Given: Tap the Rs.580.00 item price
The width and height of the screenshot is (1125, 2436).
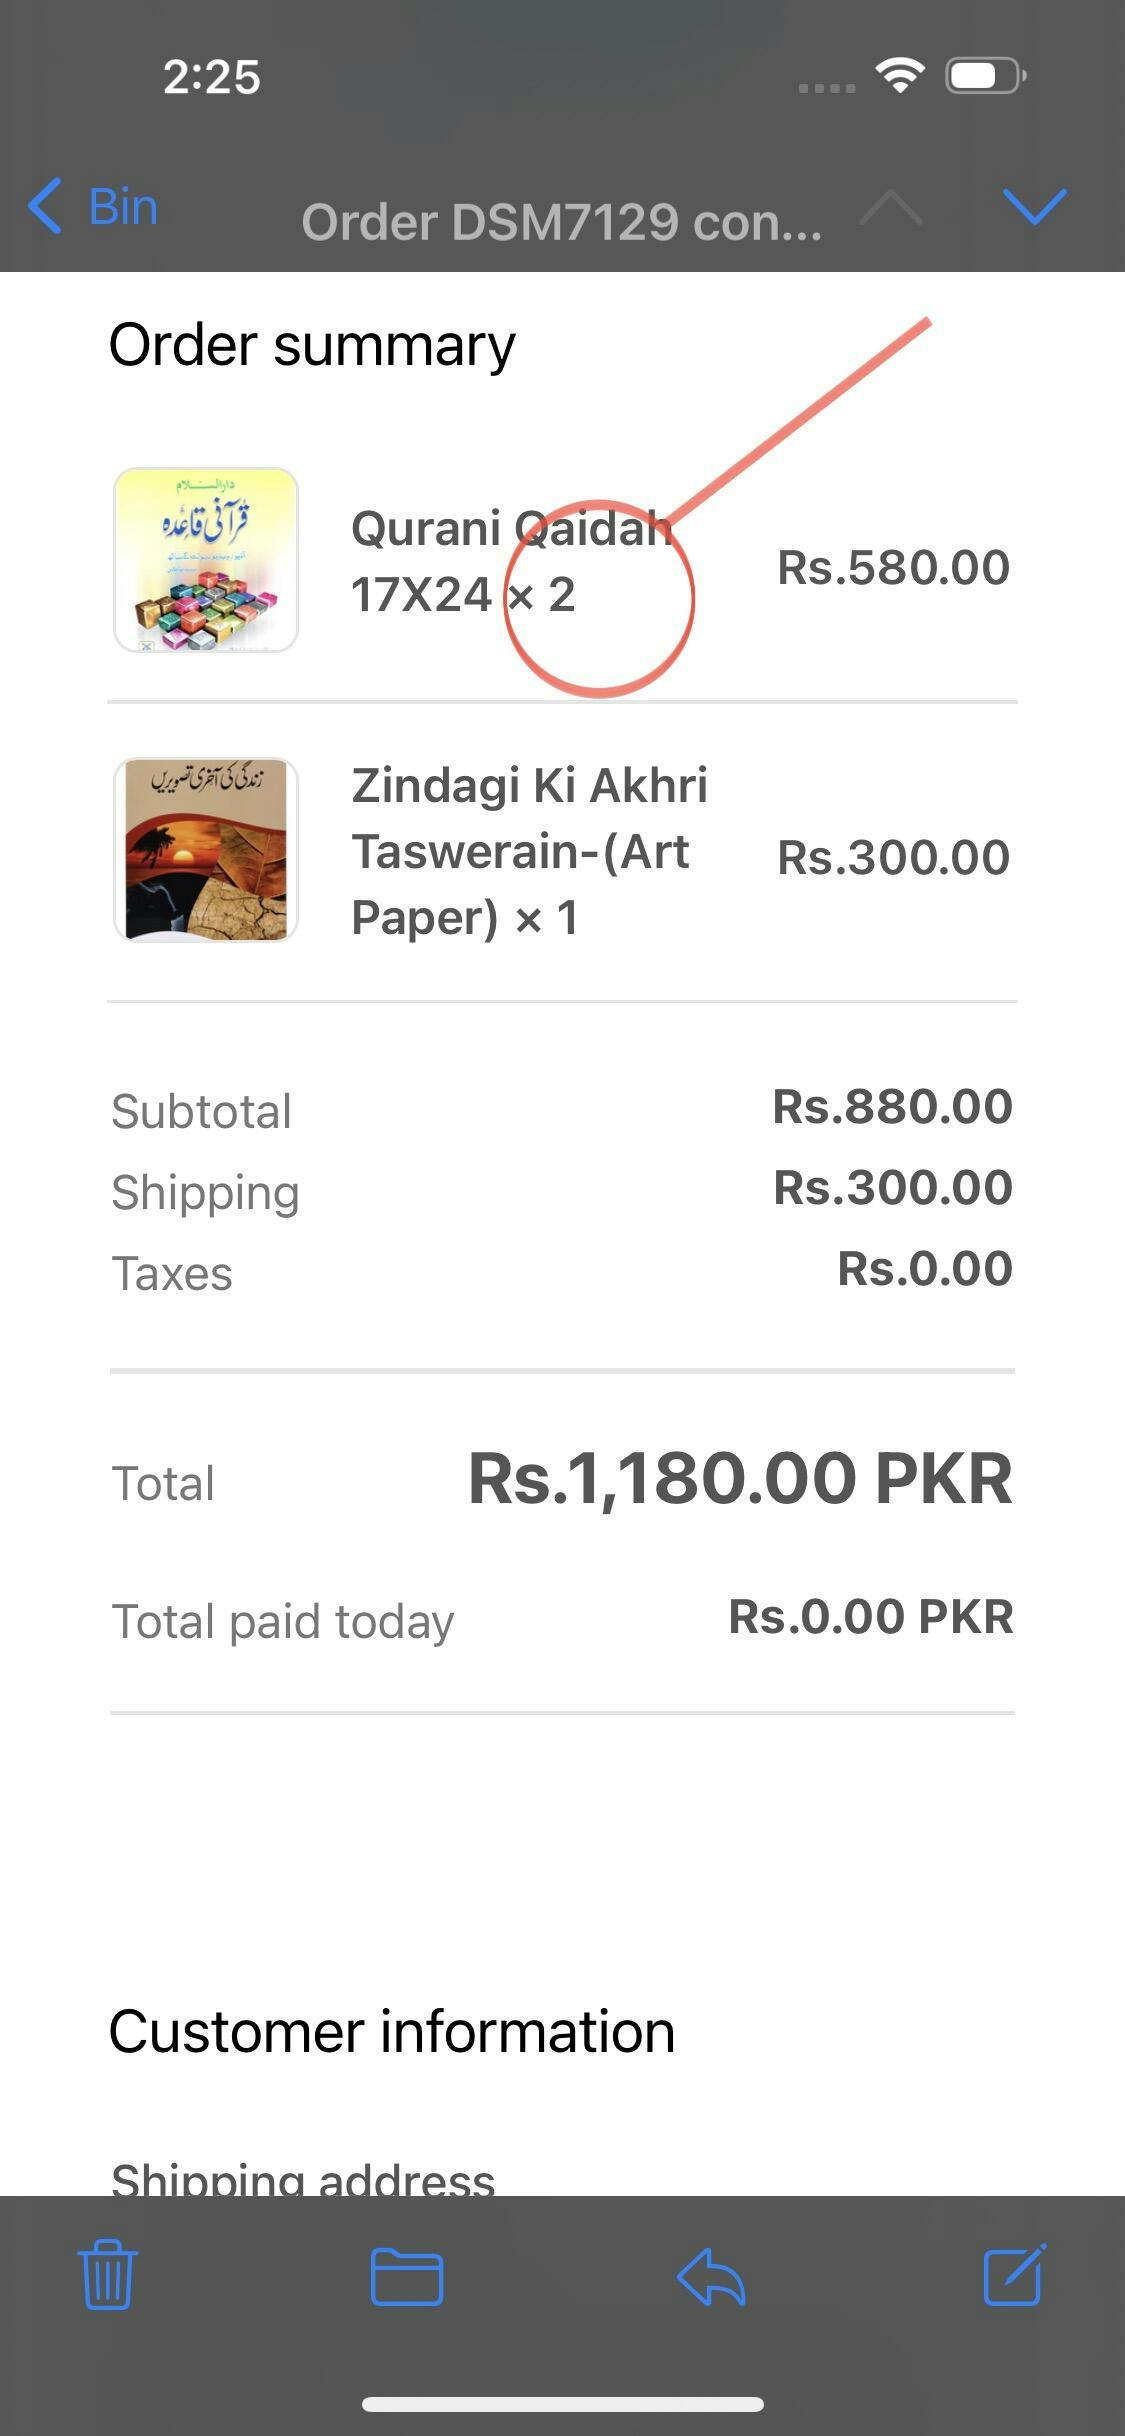Looking at the screenshot, I should coord(893,567).
